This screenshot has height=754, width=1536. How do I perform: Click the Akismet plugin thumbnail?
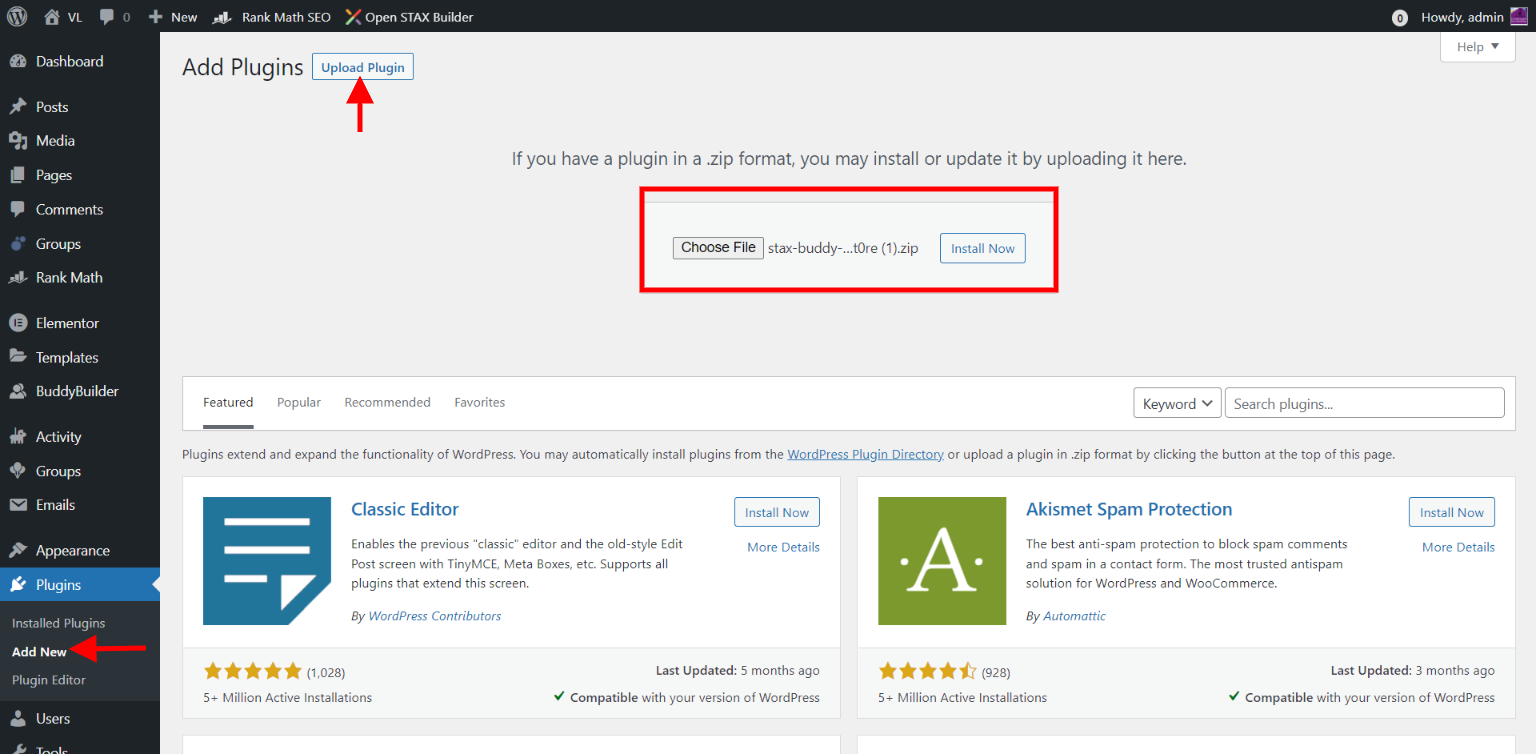pos(942,561)
